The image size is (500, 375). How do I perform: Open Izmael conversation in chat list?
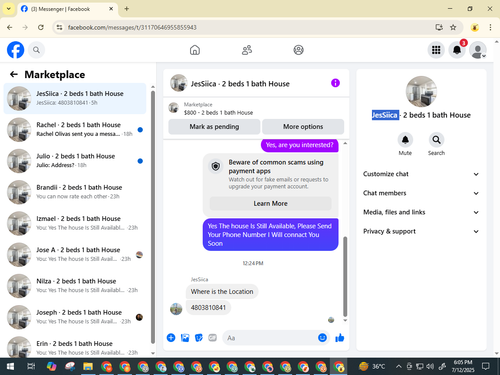(x=75, y=223)
